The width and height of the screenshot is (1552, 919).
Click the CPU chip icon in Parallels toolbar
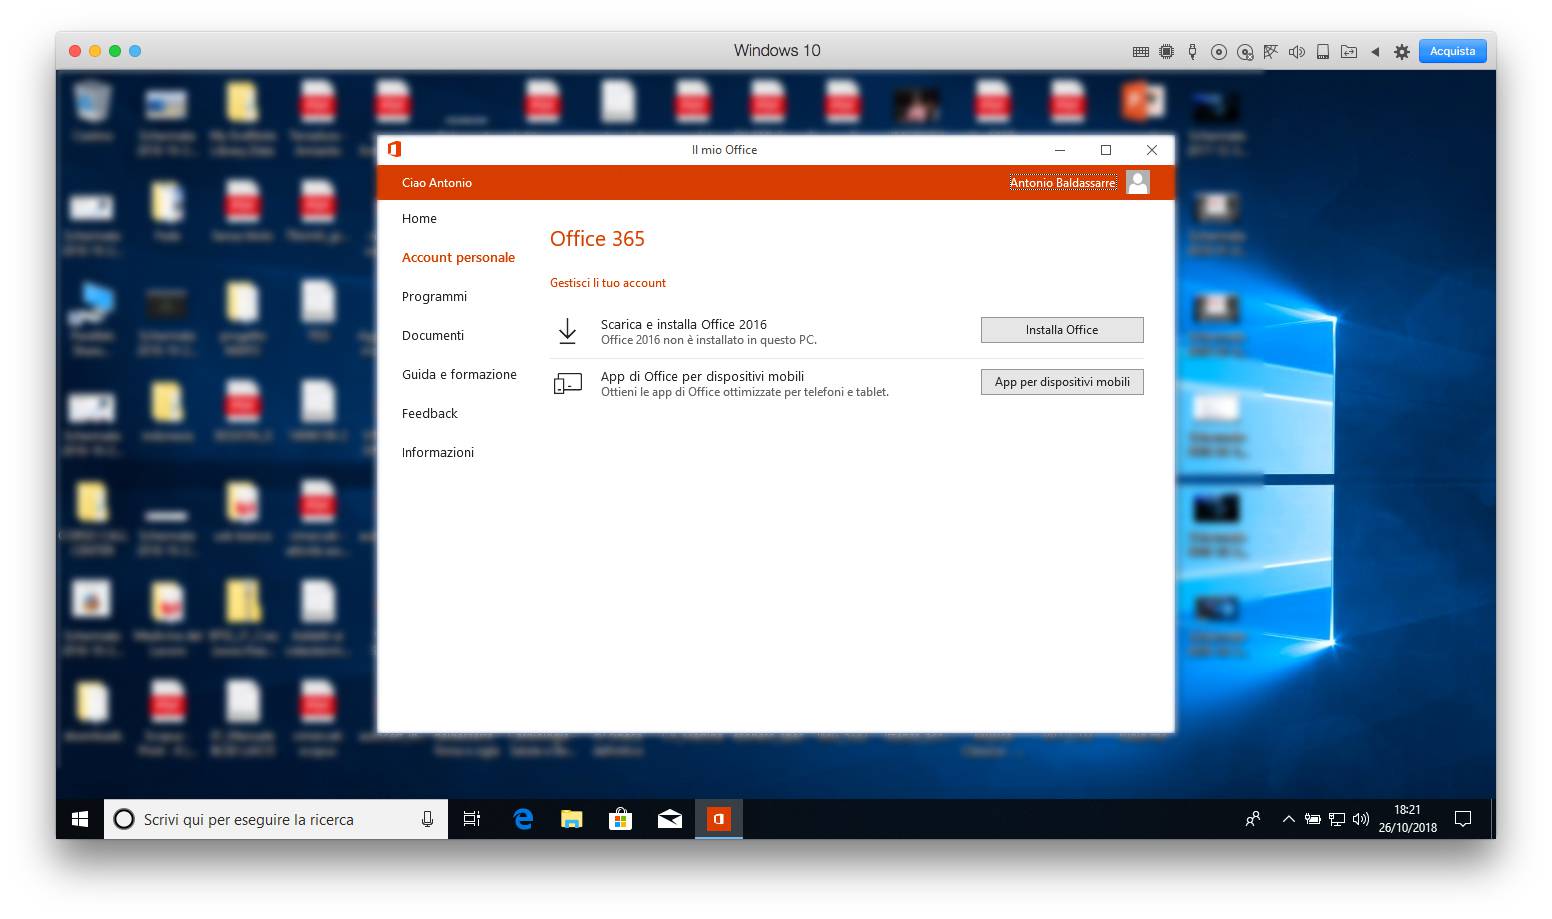1166,52
